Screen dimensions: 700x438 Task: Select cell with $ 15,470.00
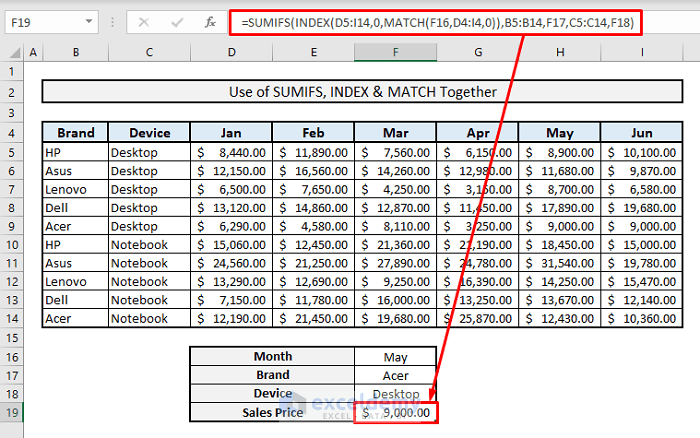coord(642,282)
